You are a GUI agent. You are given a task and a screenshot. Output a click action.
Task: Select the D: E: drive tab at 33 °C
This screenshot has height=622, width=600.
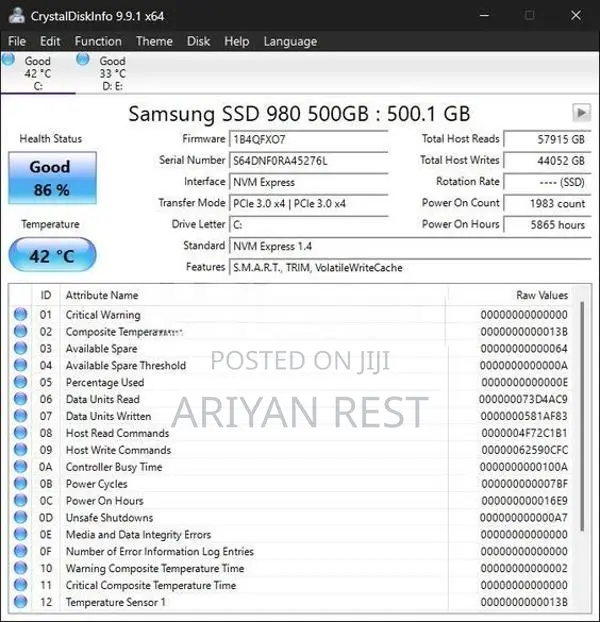113,73
